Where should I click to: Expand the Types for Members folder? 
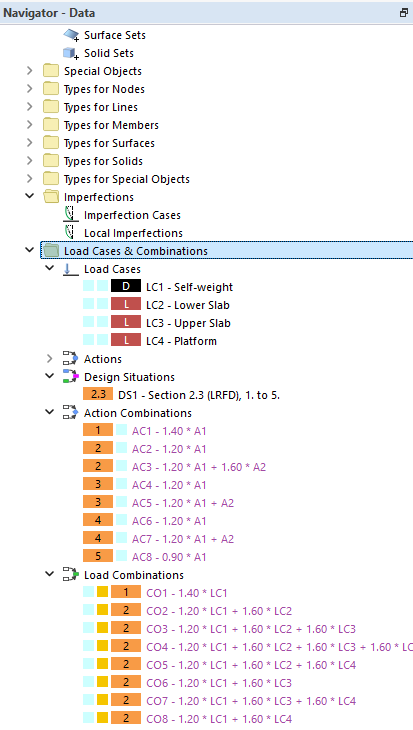(30, 125)
